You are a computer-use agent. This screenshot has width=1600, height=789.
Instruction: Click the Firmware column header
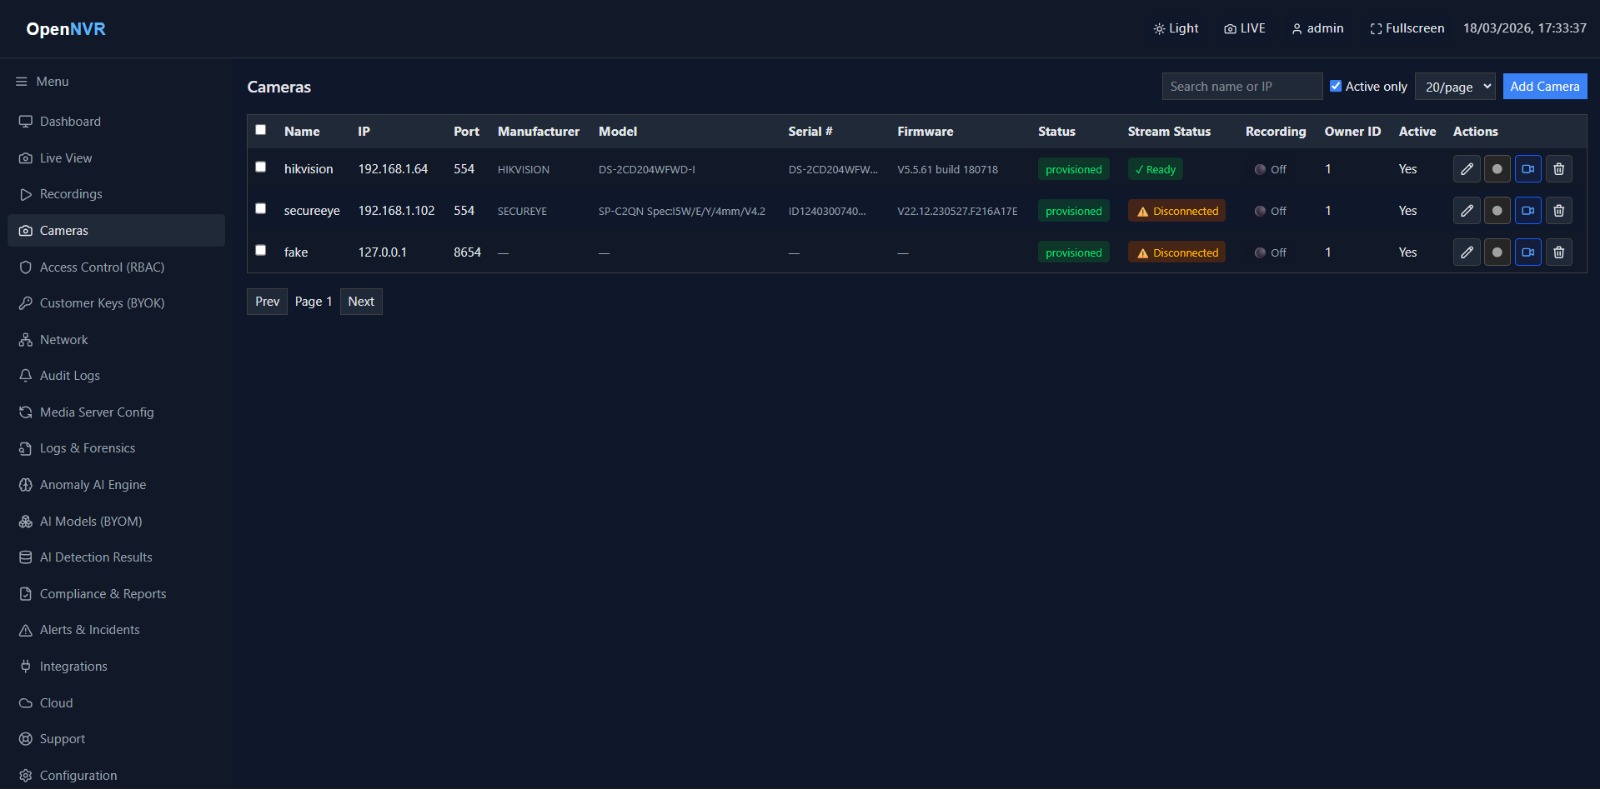tap(925, 132)
